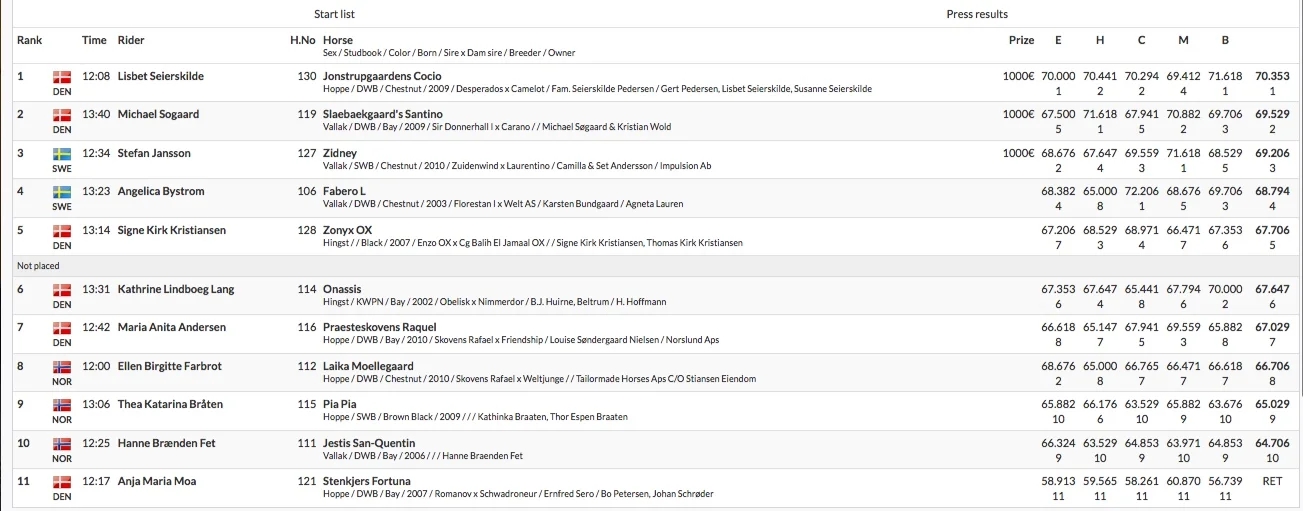Select rider Maria Anita Andersen
Screen dimensions: 1303x511
(172, 327)
